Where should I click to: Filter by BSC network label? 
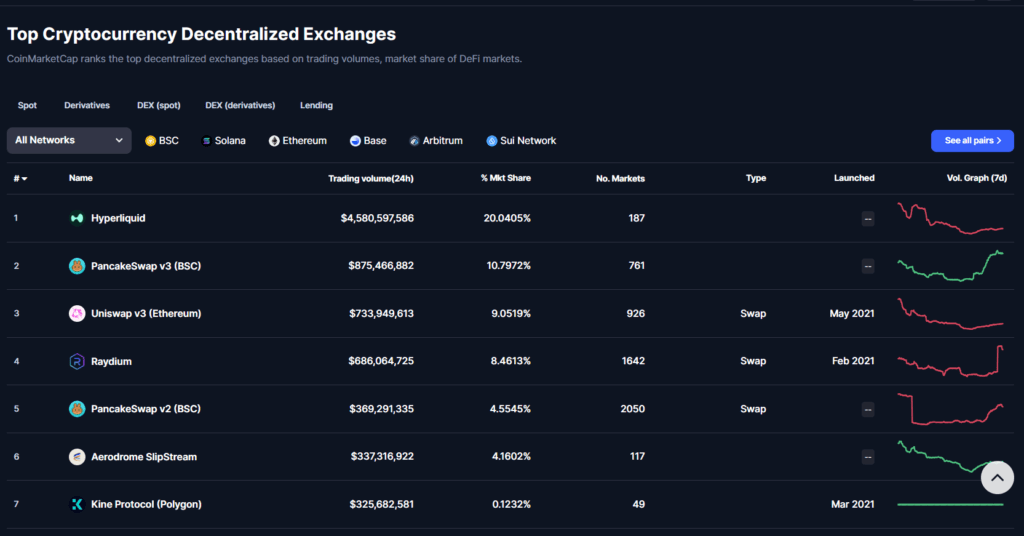pyautogui.click(x=168, y=141)
